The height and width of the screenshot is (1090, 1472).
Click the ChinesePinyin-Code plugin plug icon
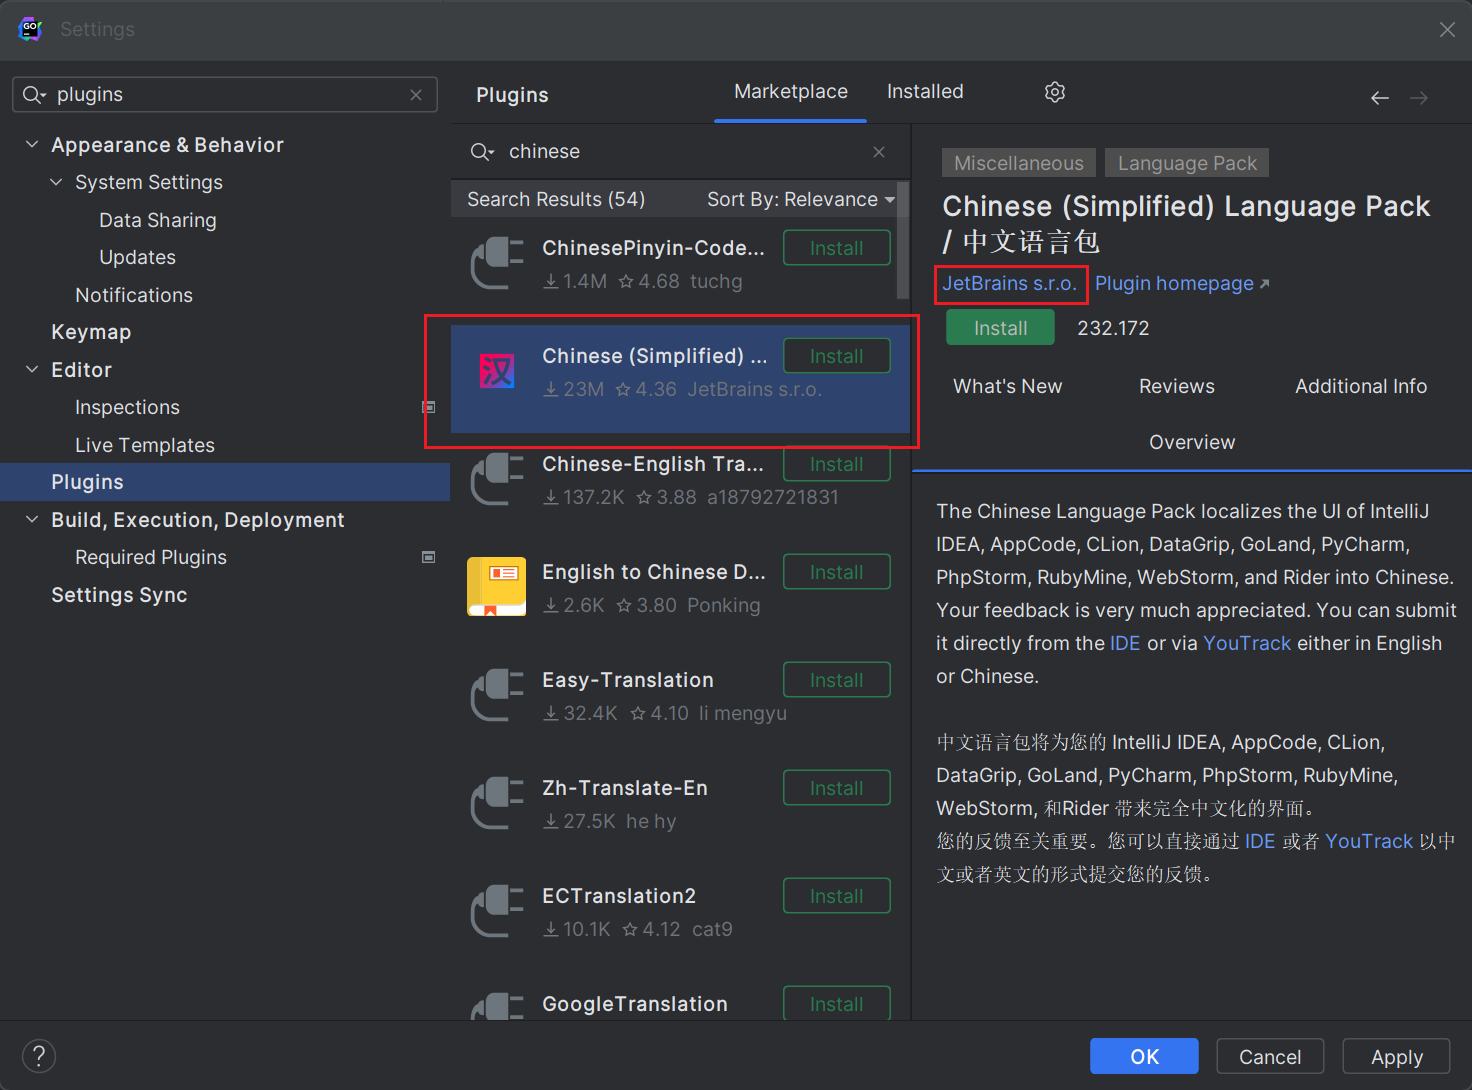click(x=497, y=263)
